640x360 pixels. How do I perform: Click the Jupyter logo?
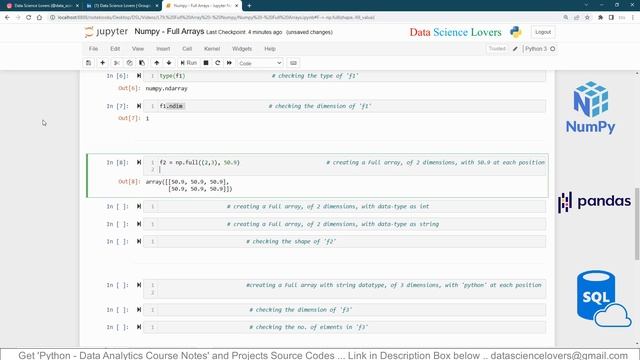click(106, 32)
